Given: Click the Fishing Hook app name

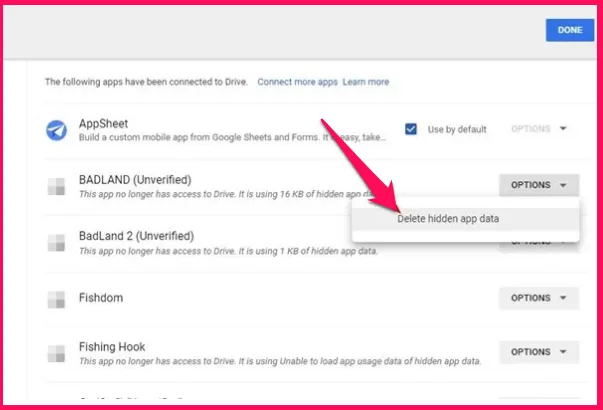Looking at the screenshot, I should point(112,347).
